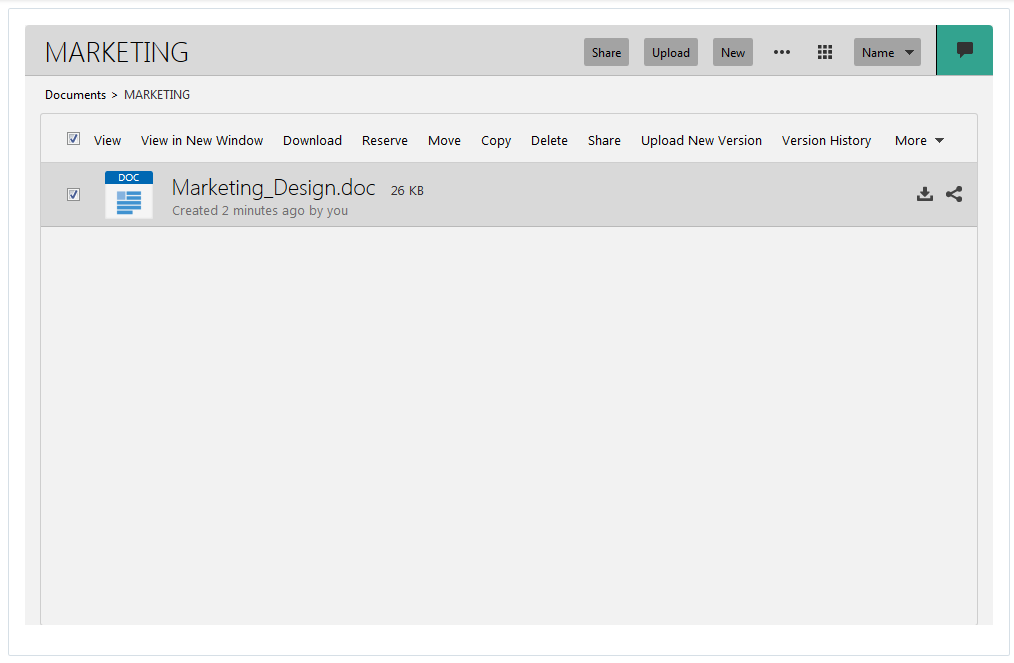Choose Upload New Version
The height and width of the screenshot is (663, 1014).
coord(701,140)
